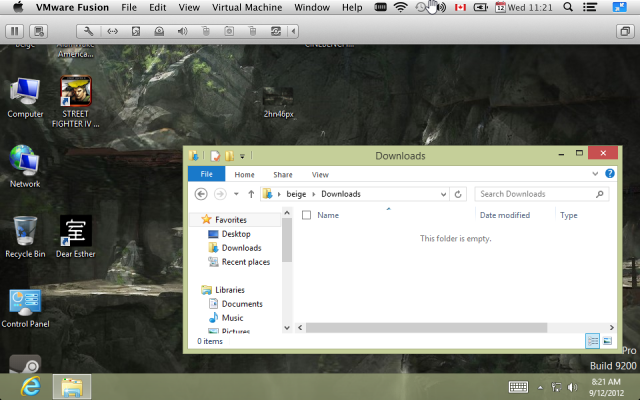Image resolution: width=640 pixels, height=400 pixels.
Task: Open the recent locations dropdown arrow
Action: tap(236, 194)
